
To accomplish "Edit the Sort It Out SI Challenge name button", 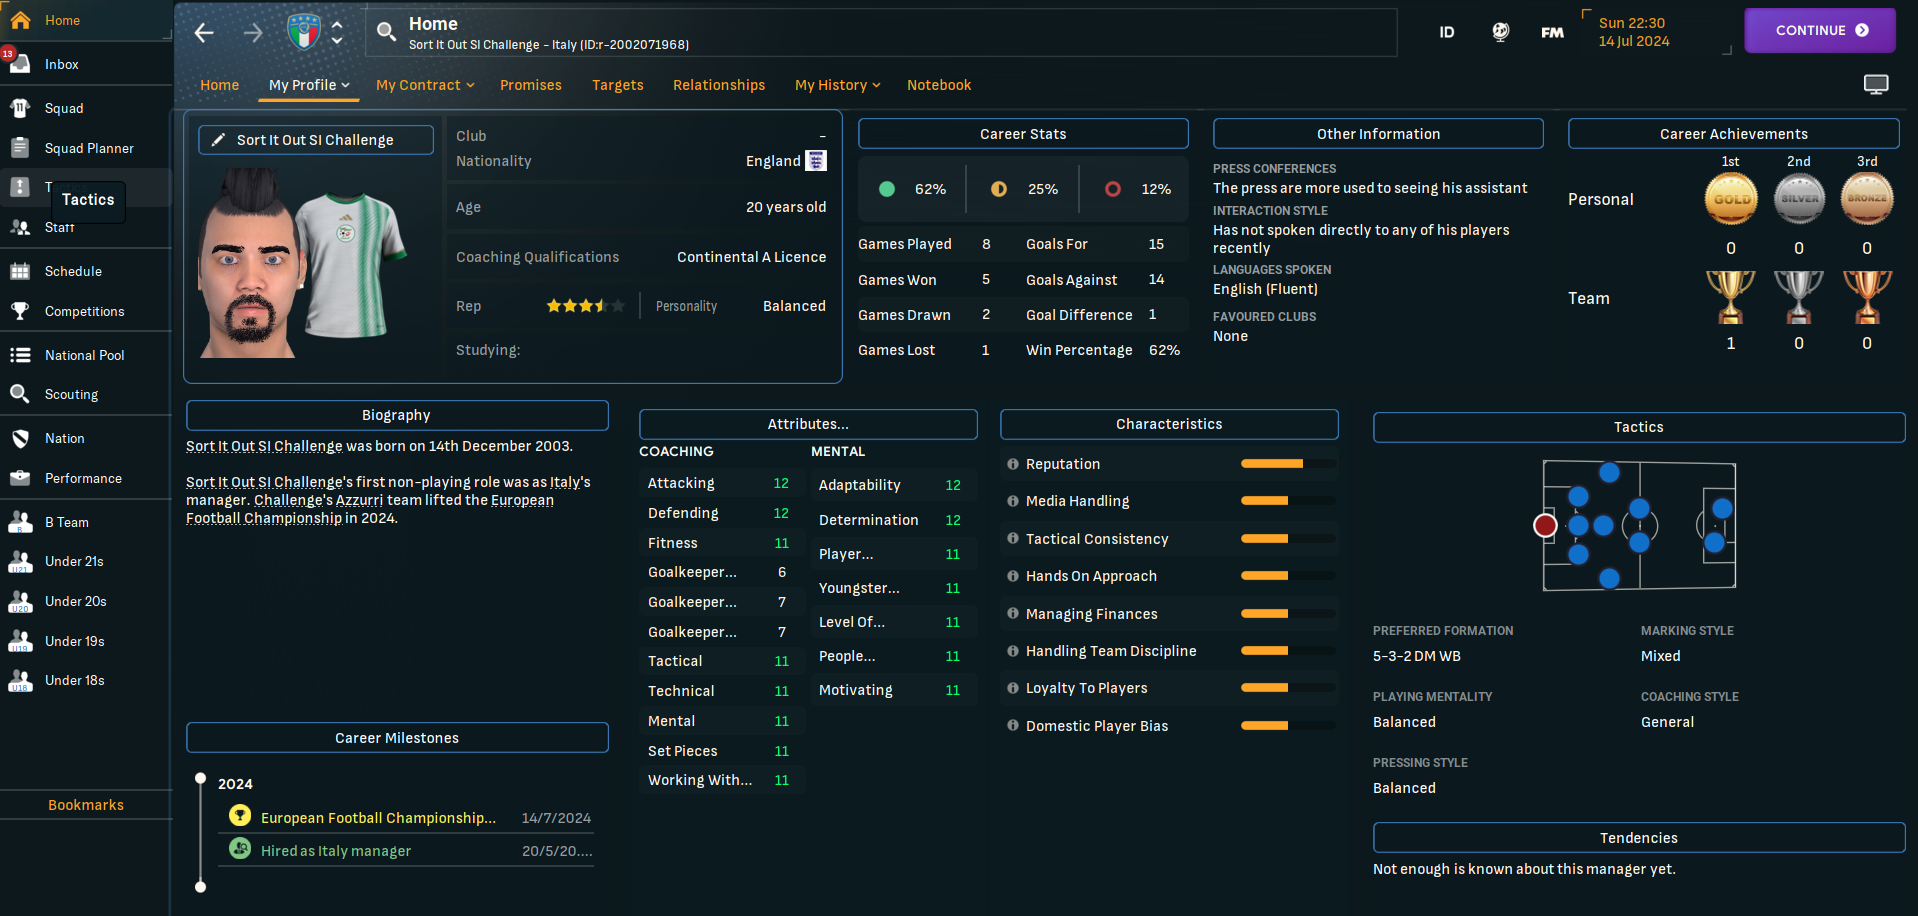I will 316,140.
